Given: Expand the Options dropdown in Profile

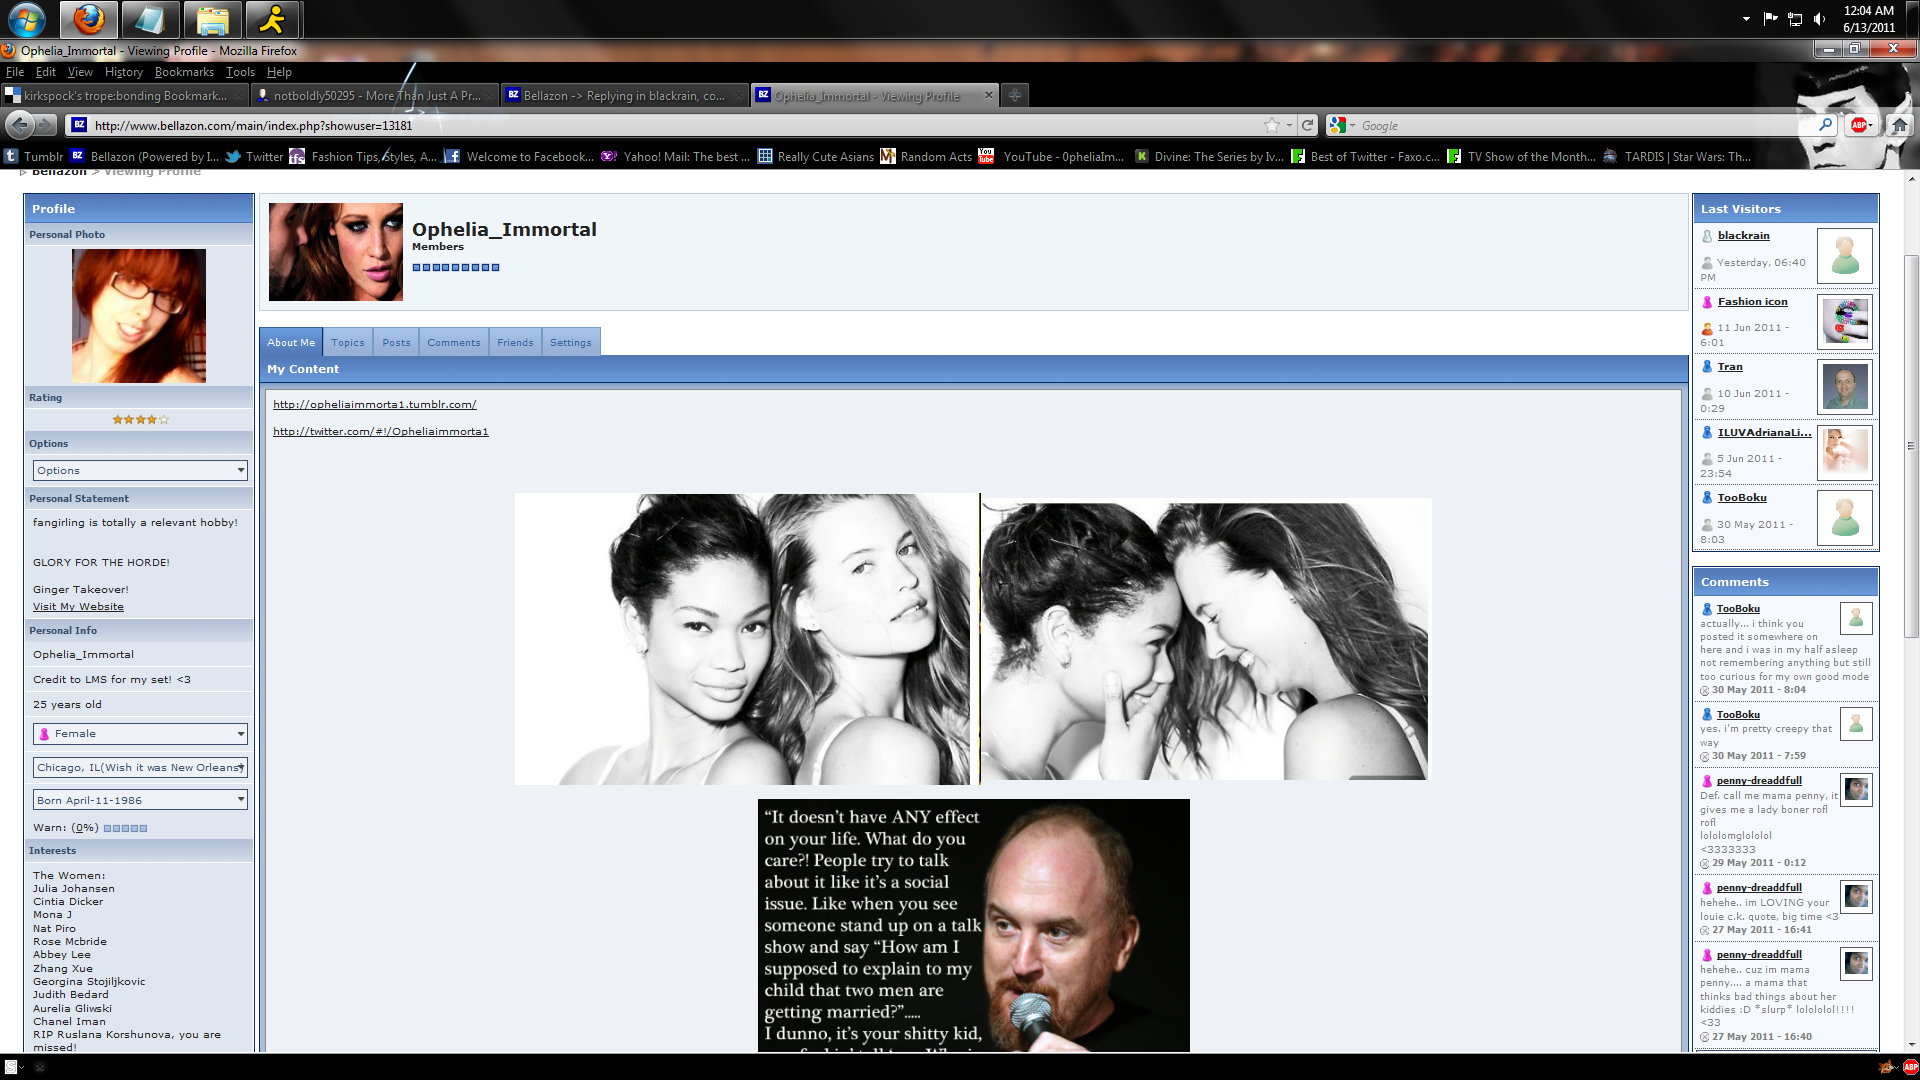Looking at the screenshot, I should 140,470.
